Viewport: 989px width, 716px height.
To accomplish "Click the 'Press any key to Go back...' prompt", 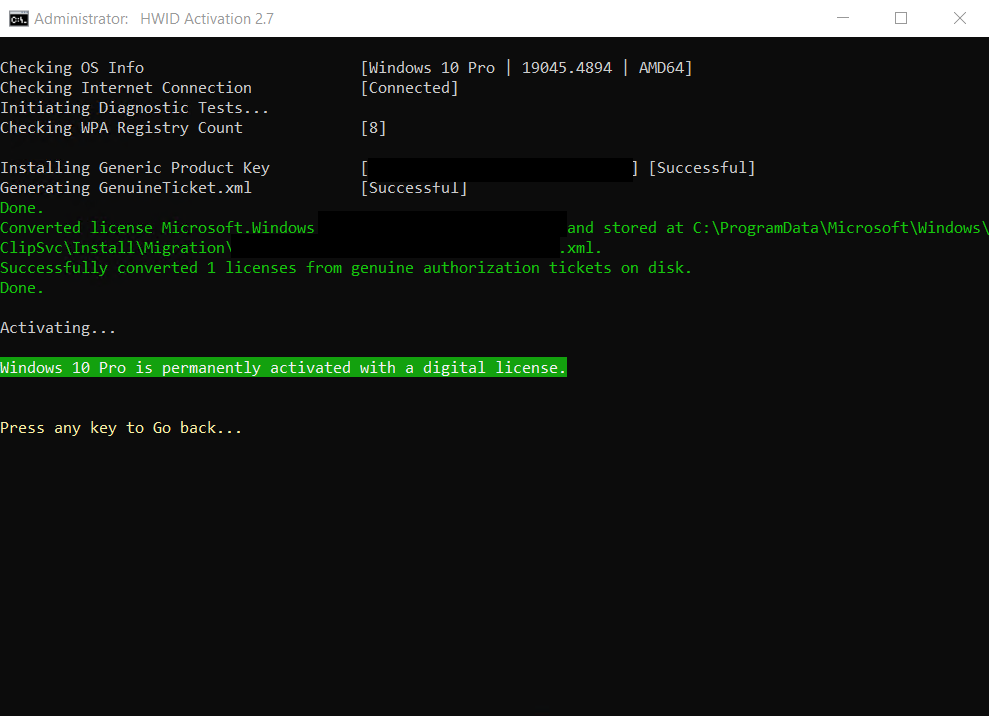I will [x=121, y=428].
